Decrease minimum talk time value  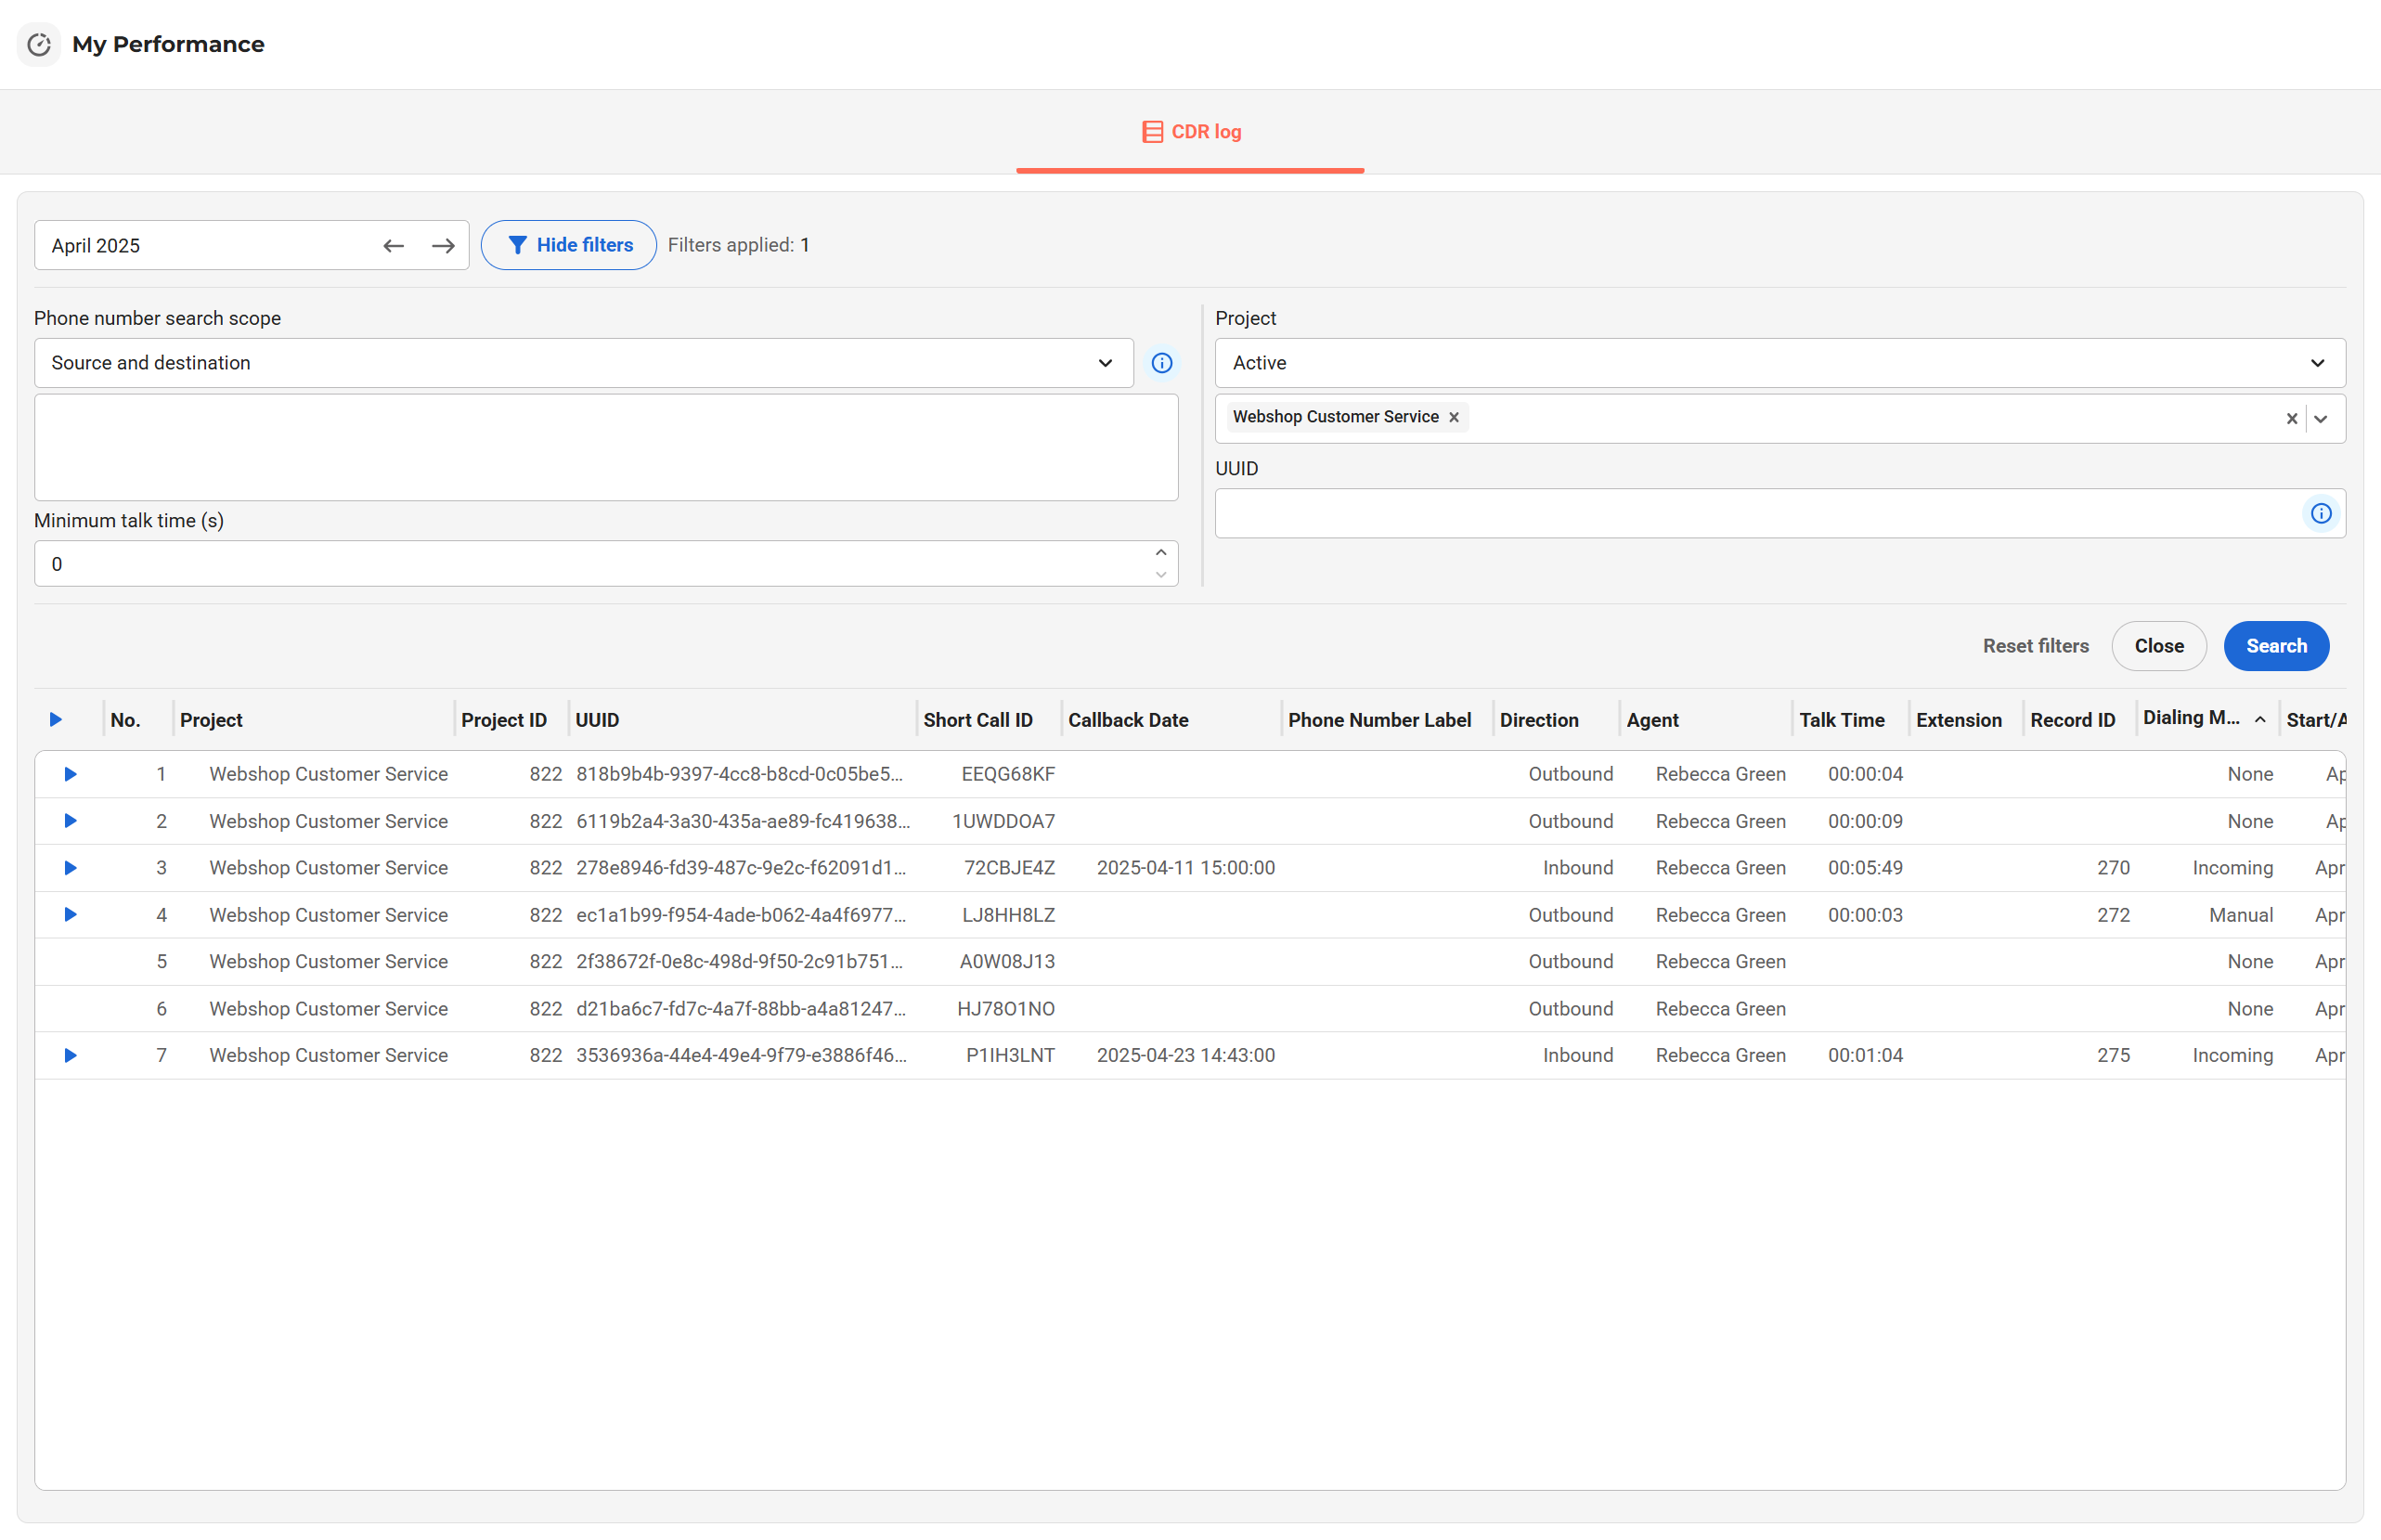point(1161,575)
